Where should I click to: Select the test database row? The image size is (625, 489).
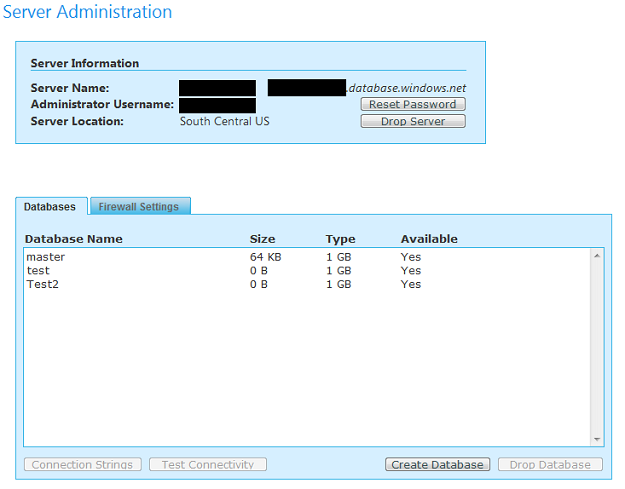[307, 271]
